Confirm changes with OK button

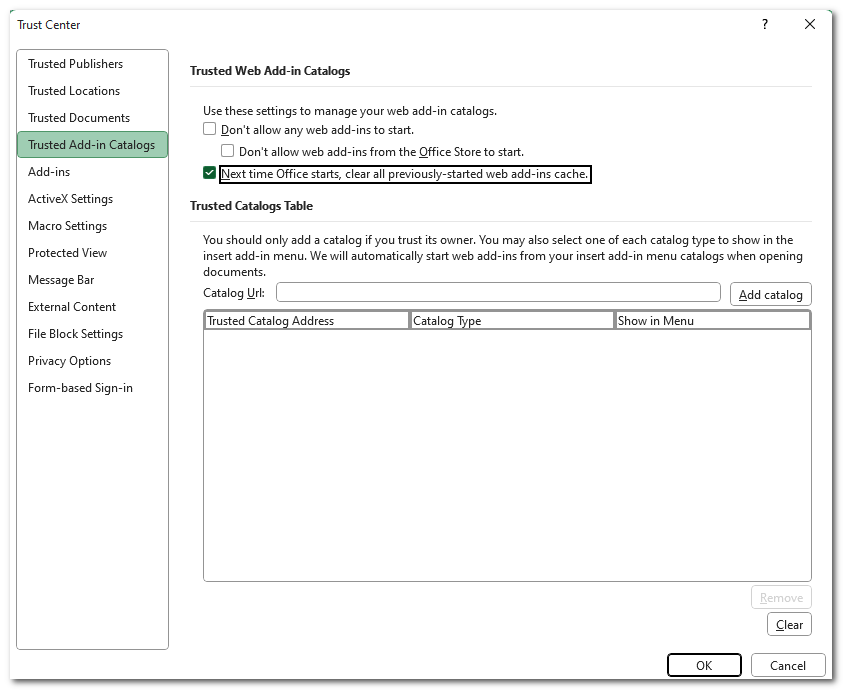(x=704, y=665)
